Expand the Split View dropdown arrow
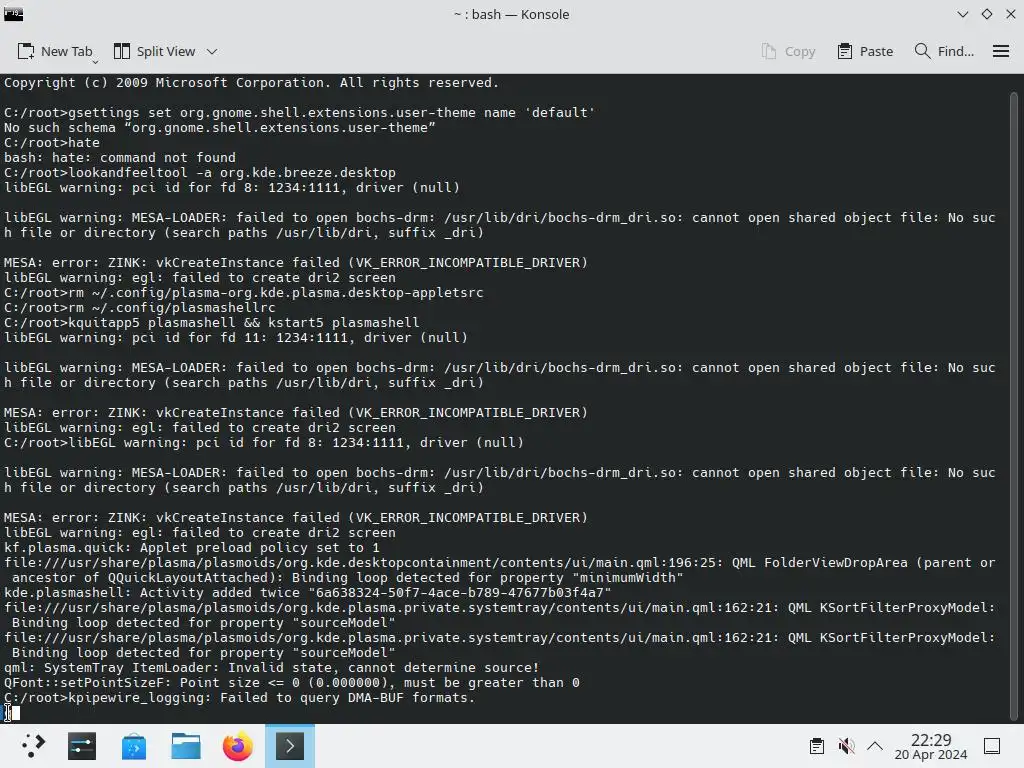1024x768 pixels. point(212,52)
